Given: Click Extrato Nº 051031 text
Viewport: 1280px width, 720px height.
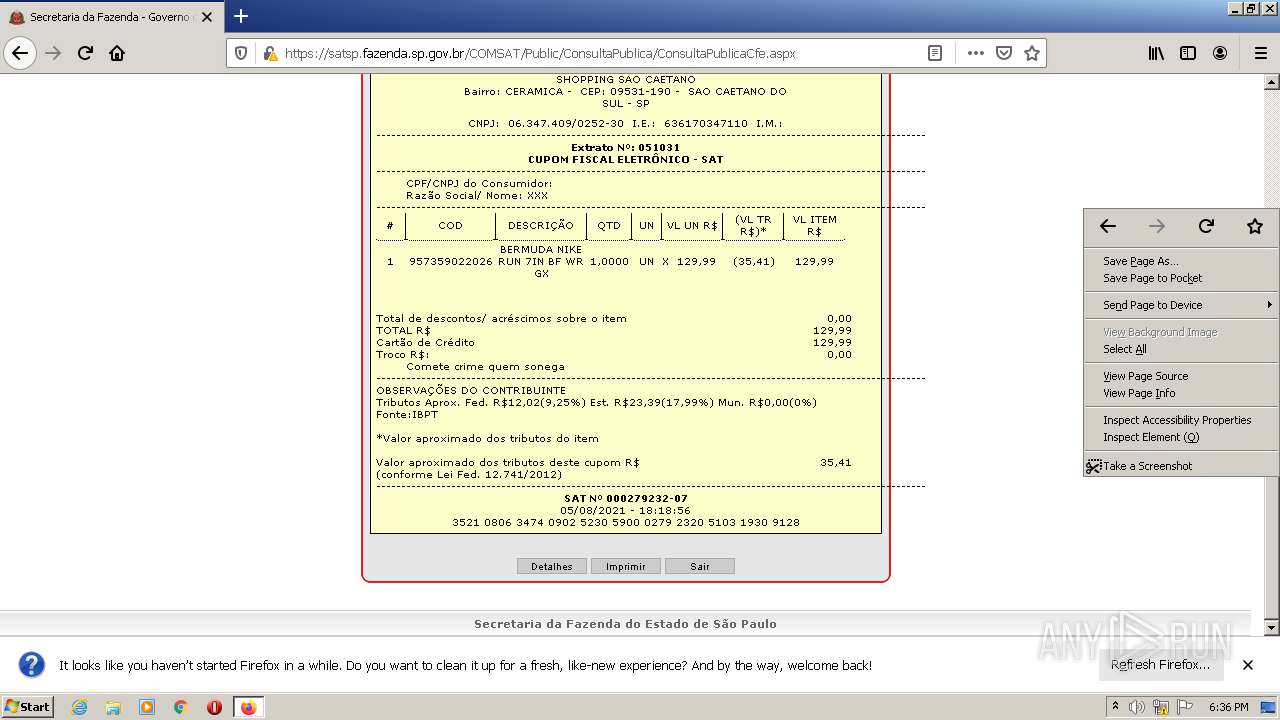Looking at the screenshot, I should pyautogui.click(x=625, y=147).
